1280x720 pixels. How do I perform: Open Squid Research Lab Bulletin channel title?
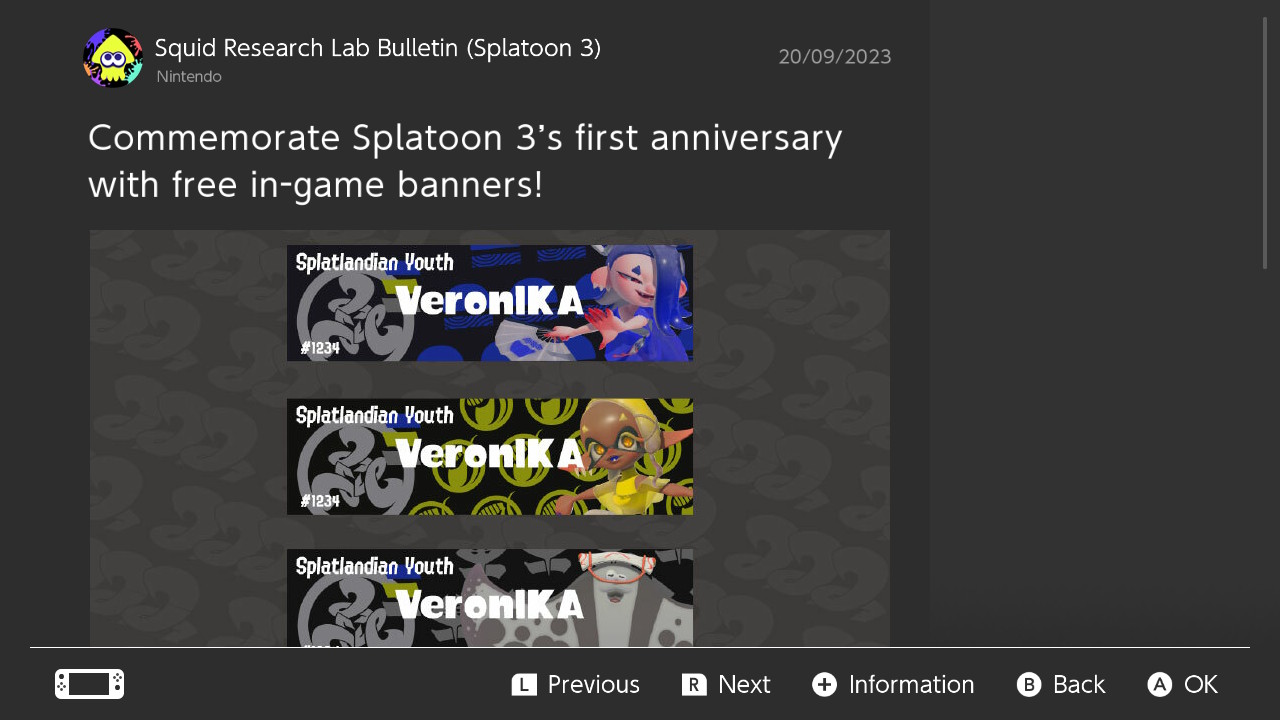pos(378,48)
